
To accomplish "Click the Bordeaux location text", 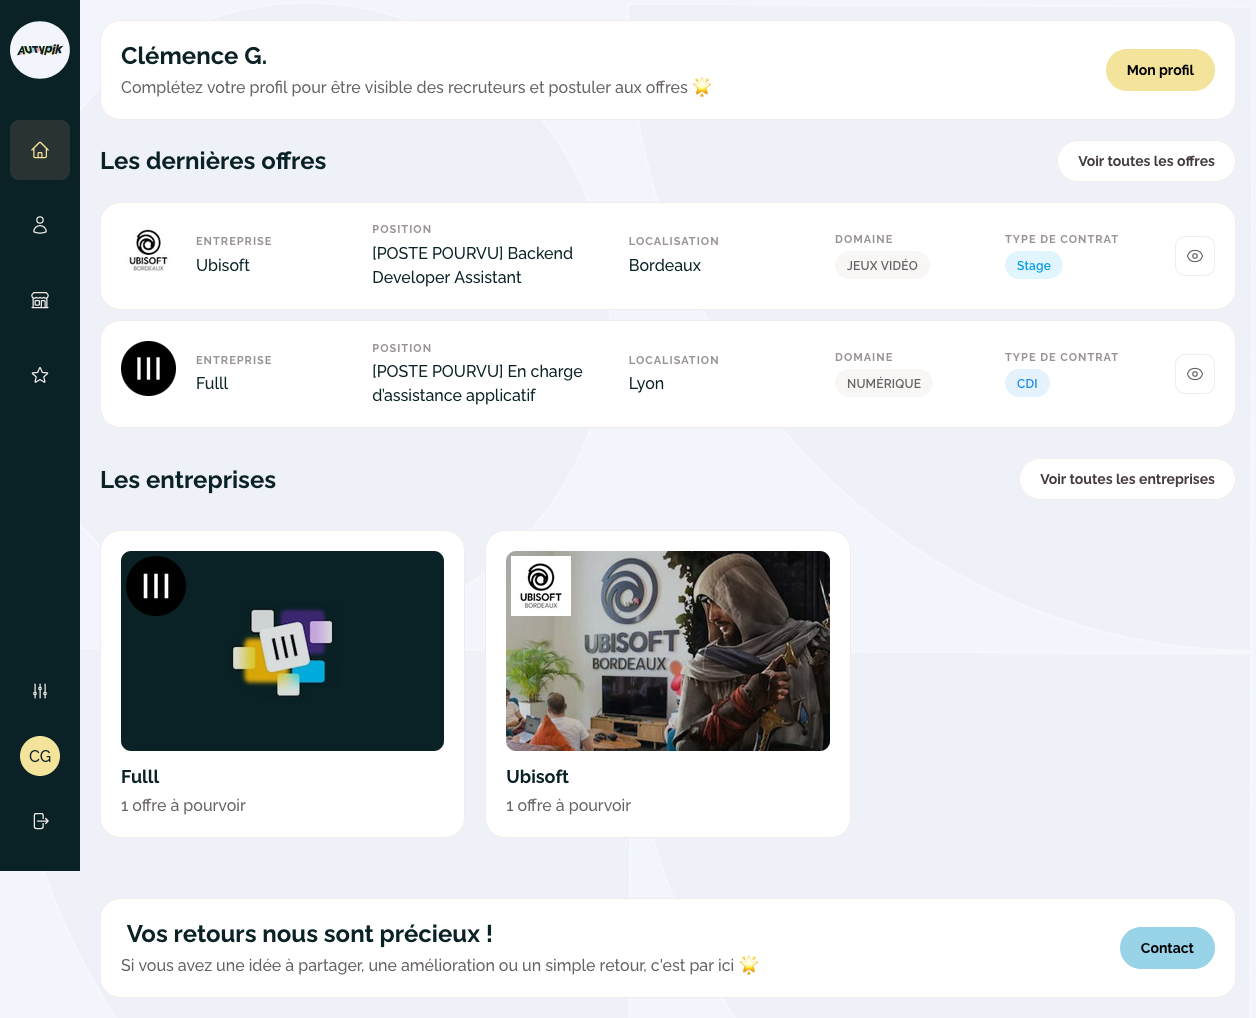I will click(x=665, y=265).
